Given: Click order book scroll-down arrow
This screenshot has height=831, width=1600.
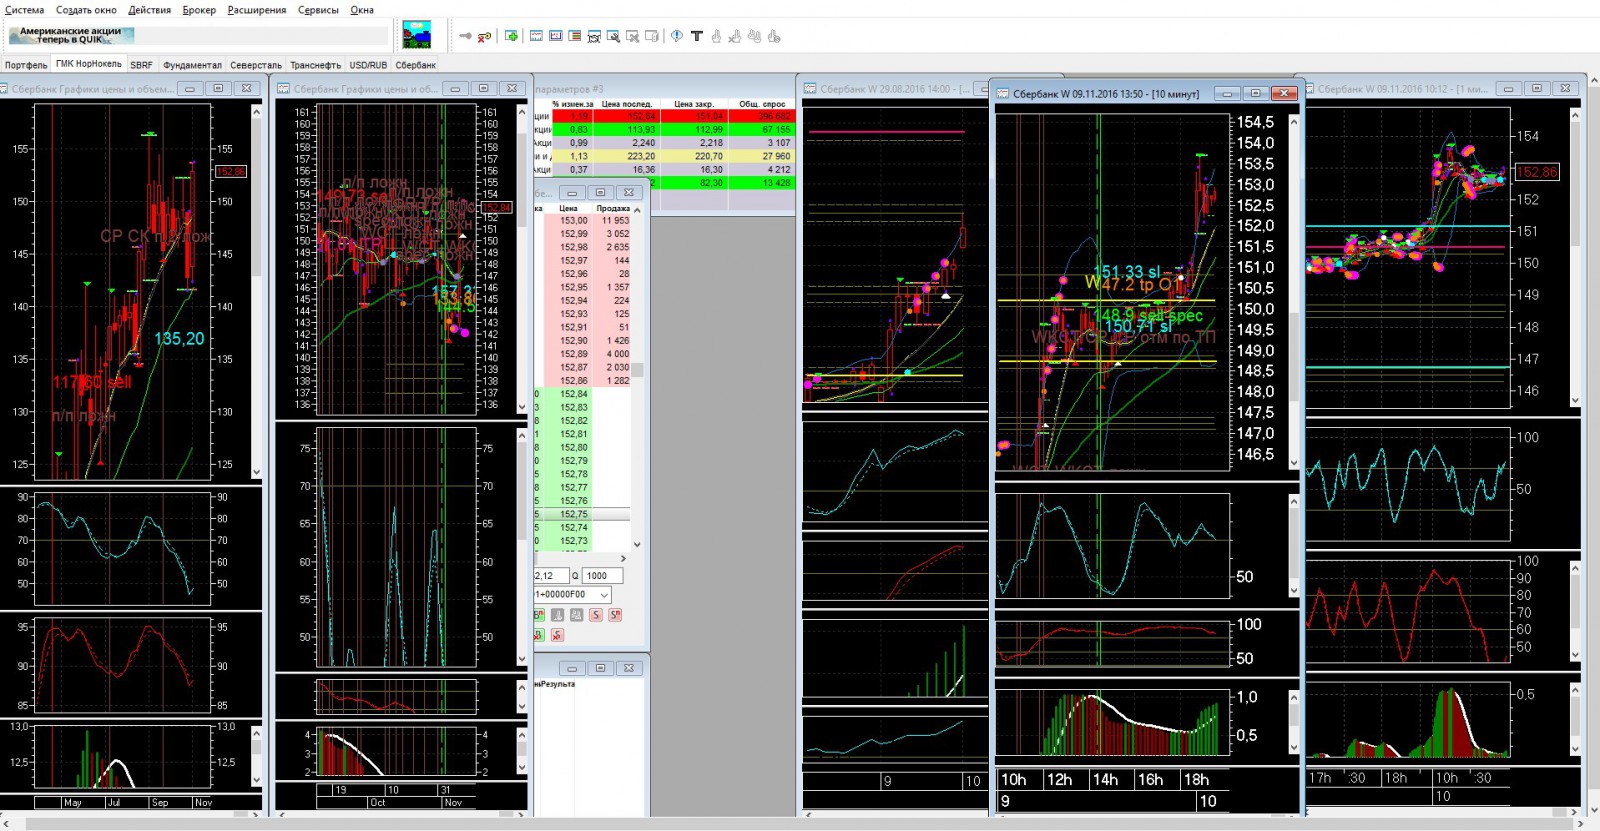Looking at the screenshot, I should [637, 545].
